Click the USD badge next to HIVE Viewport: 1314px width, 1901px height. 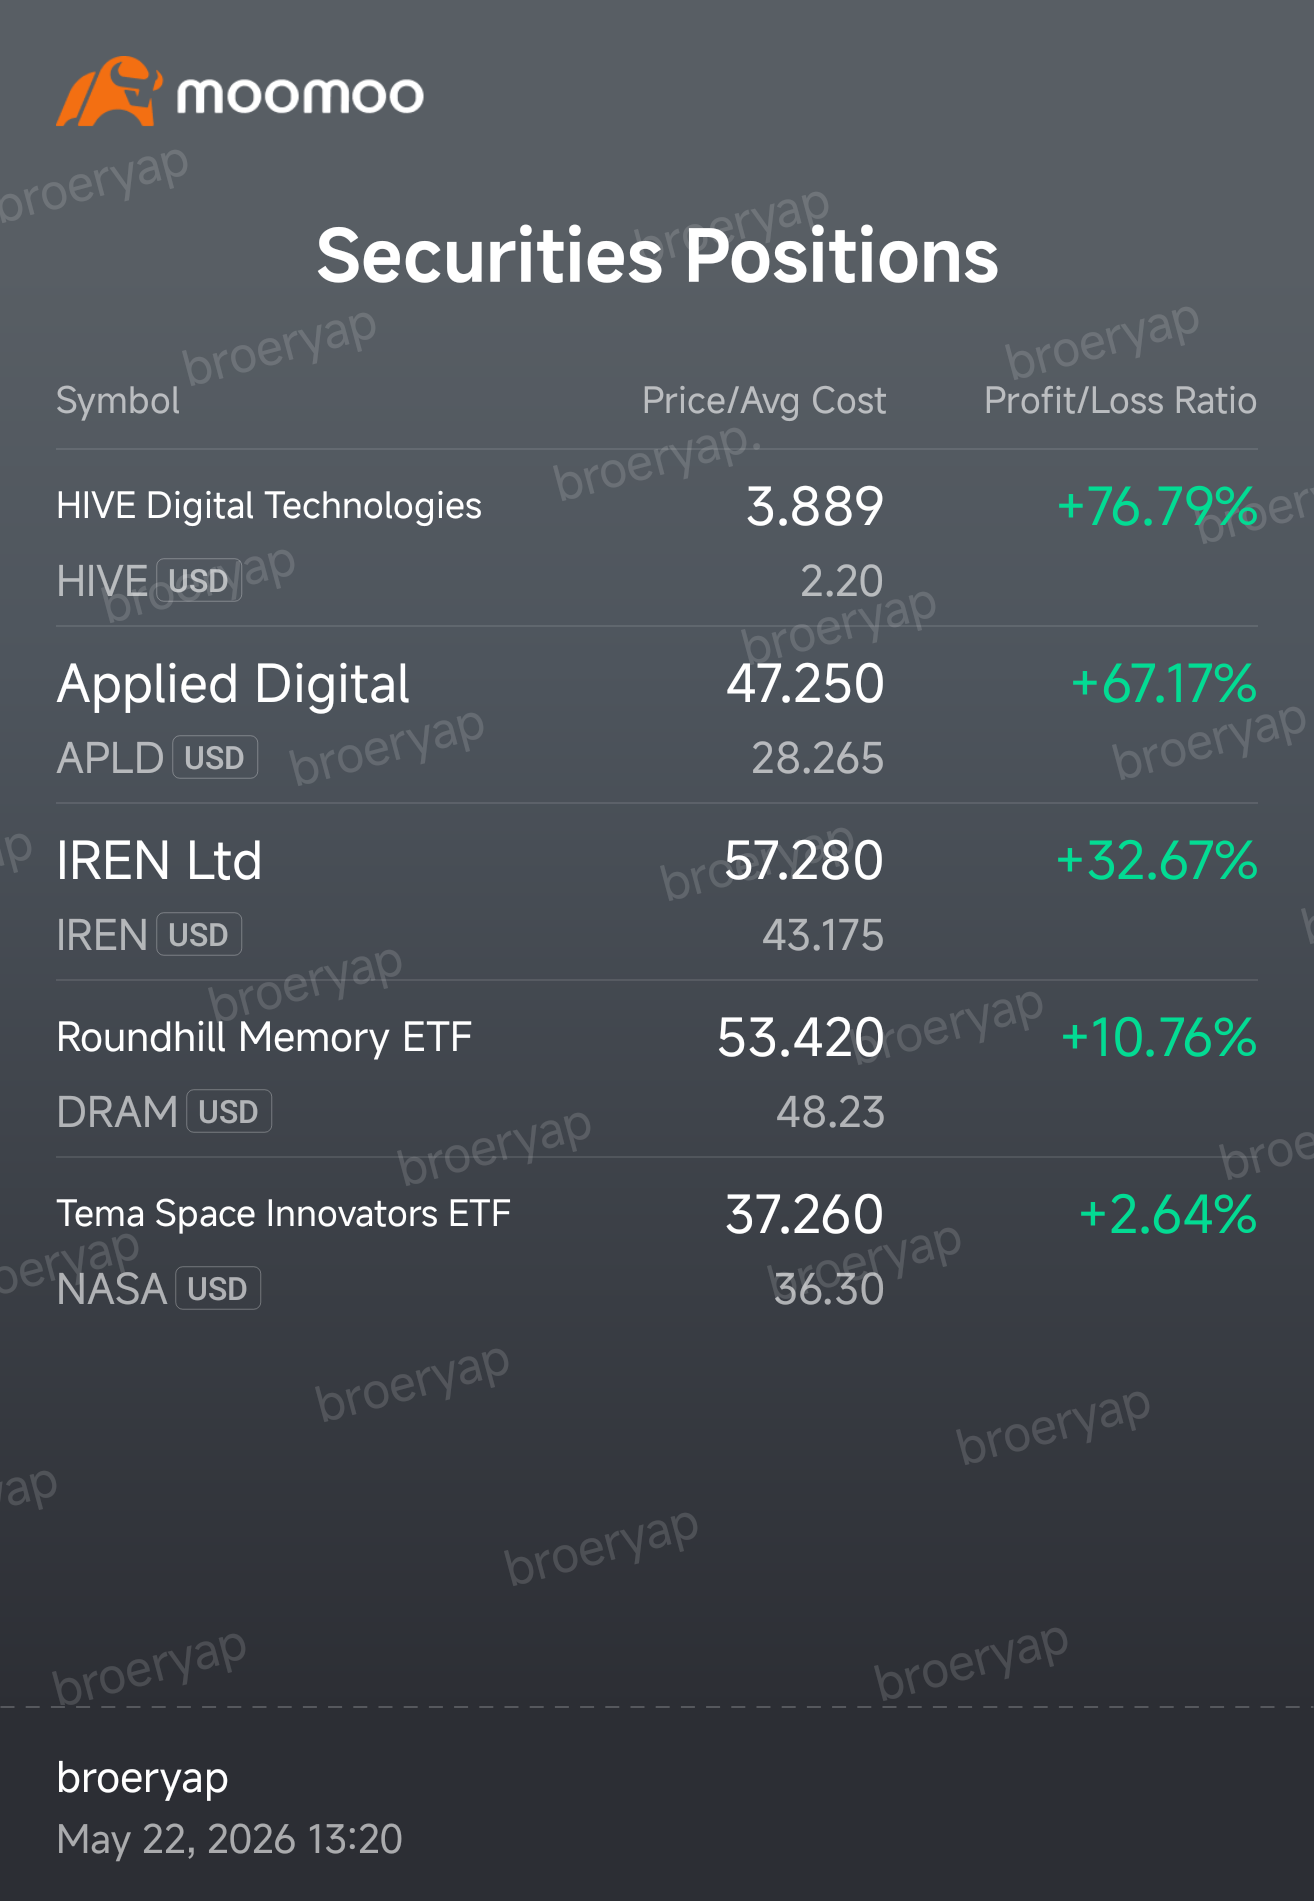[199, 581]
